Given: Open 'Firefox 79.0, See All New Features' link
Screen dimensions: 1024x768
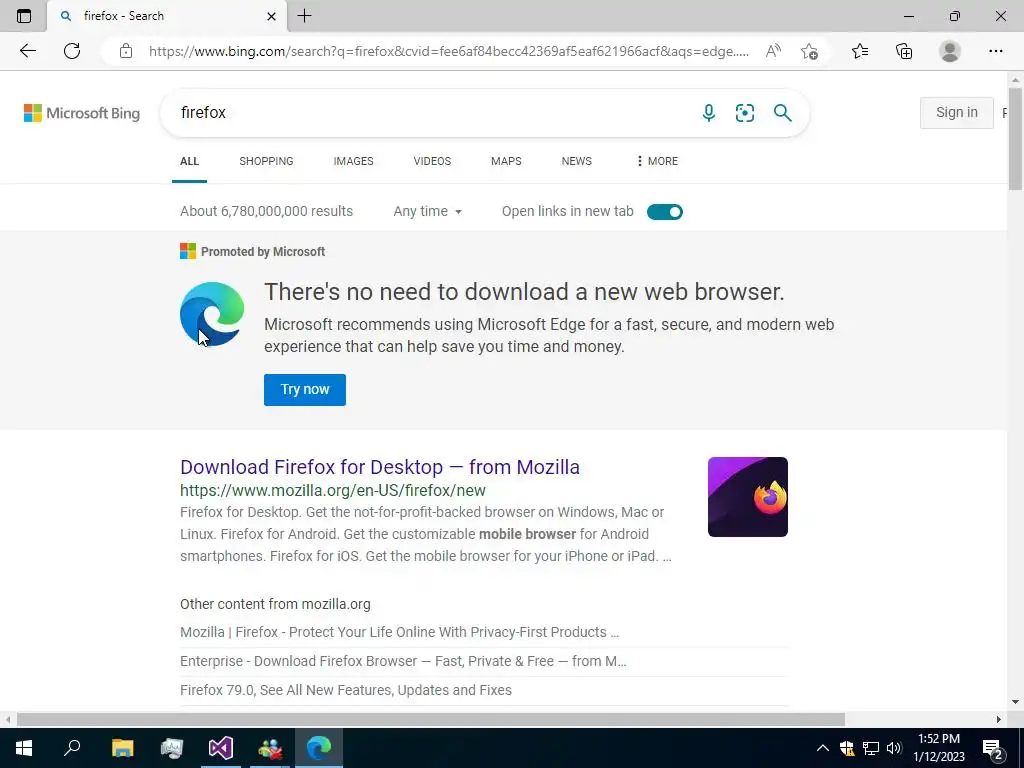Looking at the screenshot, I should point(345,690).
